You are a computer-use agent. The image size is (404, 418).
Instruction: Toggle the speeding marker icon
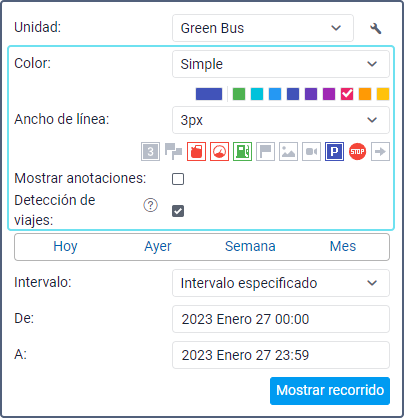coord(219,152)
